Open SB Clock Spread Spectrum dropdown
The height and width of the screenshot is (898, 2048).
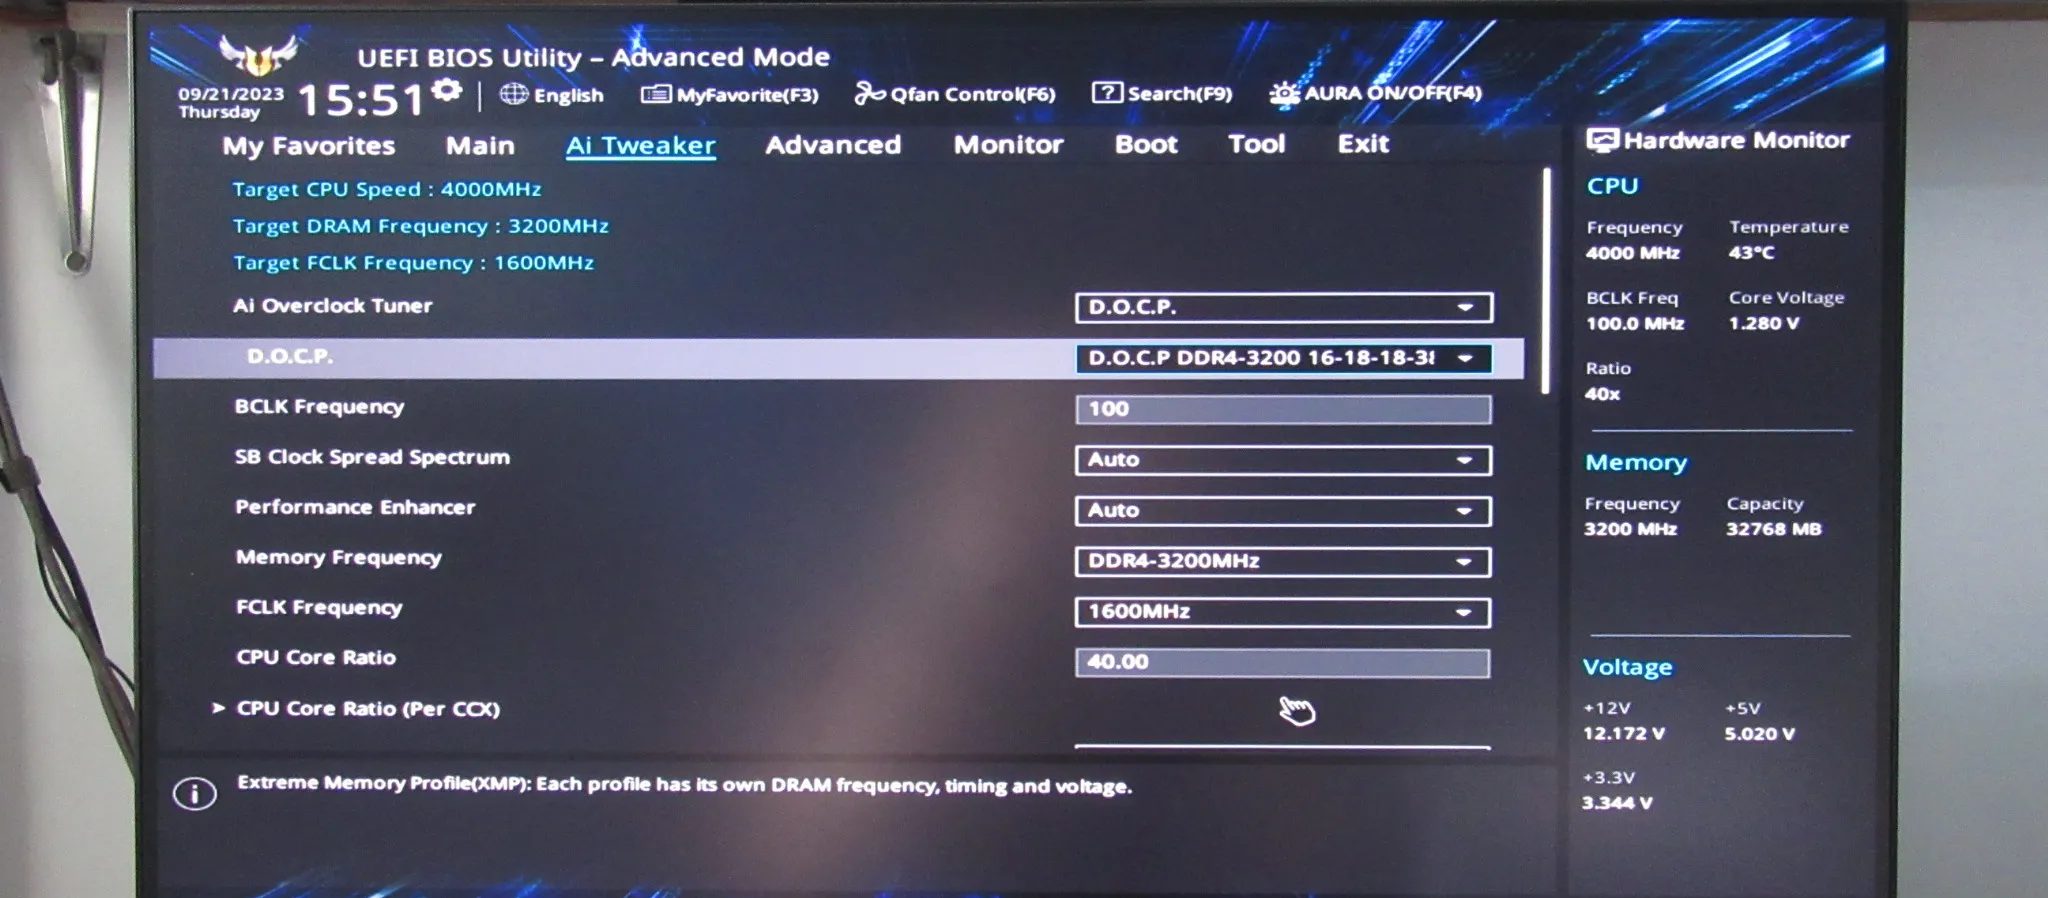click(1283, 460)
